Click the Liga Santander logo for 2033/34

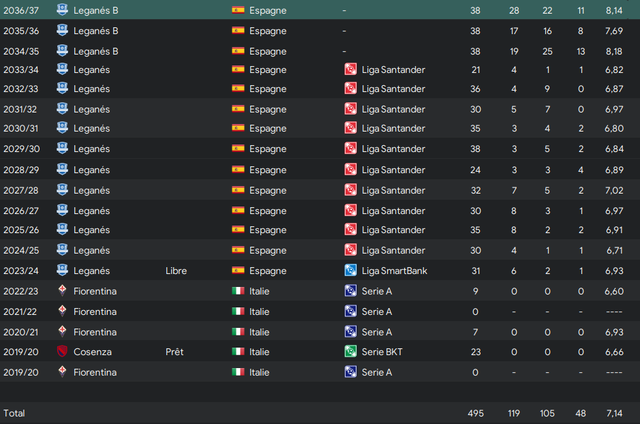(x=351, y=69)
